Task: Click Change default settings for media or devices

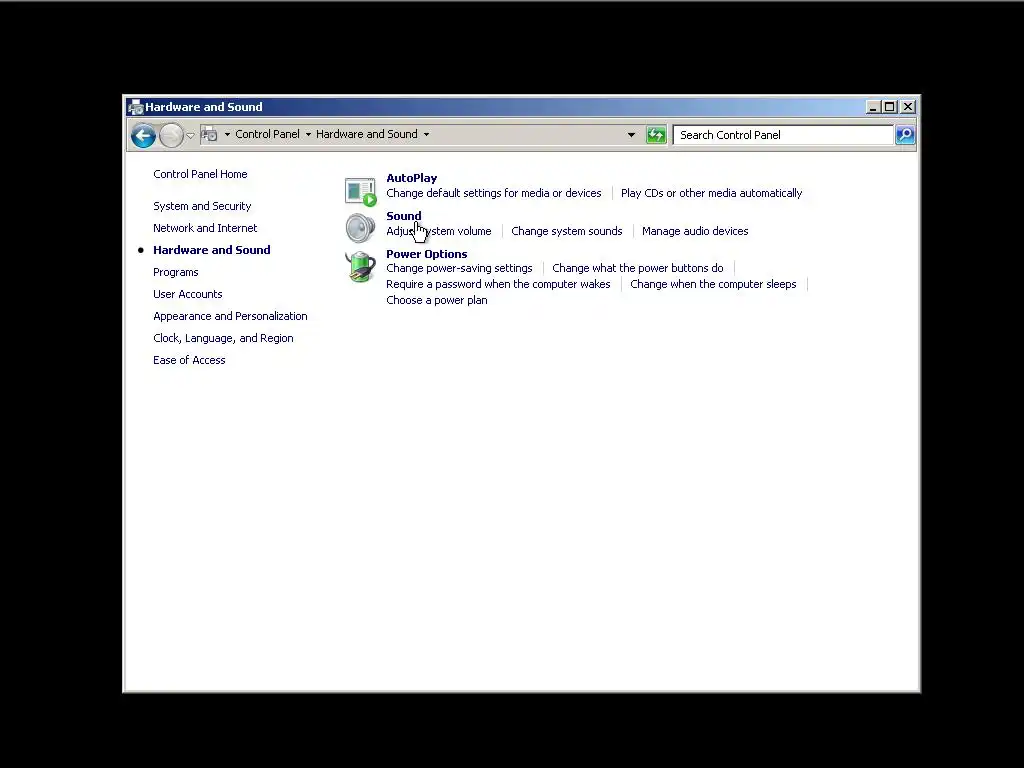Action: pos(494,193)
